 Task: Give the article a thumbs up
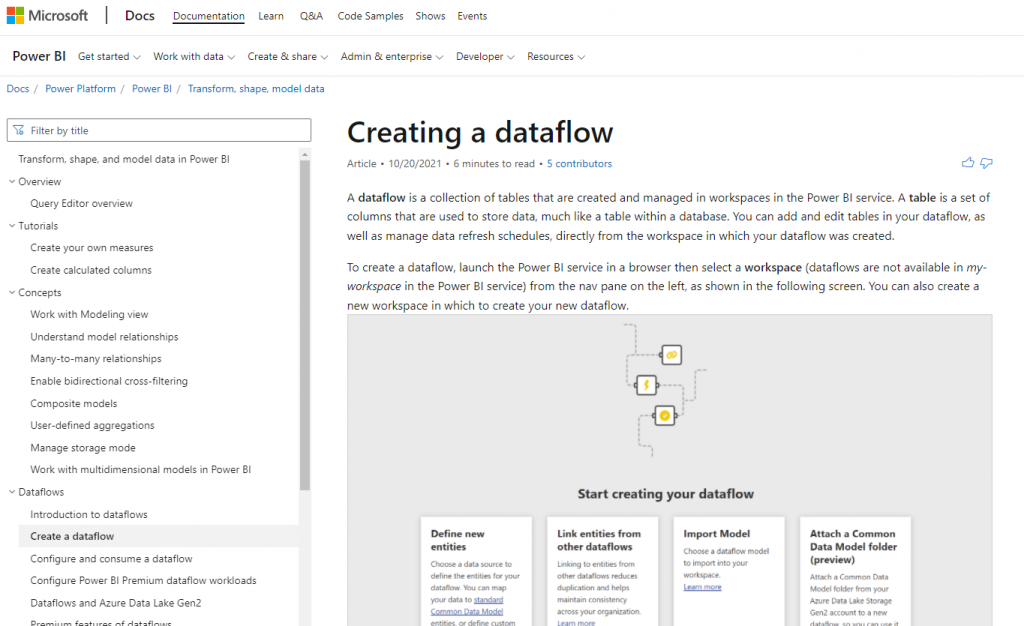(x=967, y=162)
